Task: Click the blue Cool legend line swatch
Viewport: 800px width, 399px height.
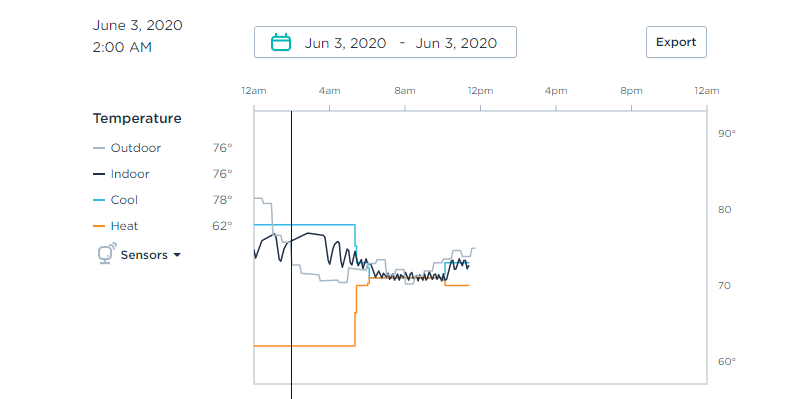Action: [99, 200]
